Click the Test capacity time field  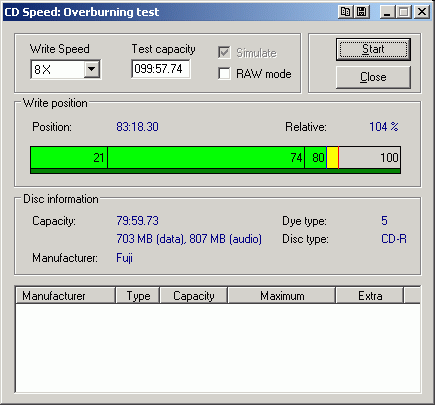click(x=161, y=69)
